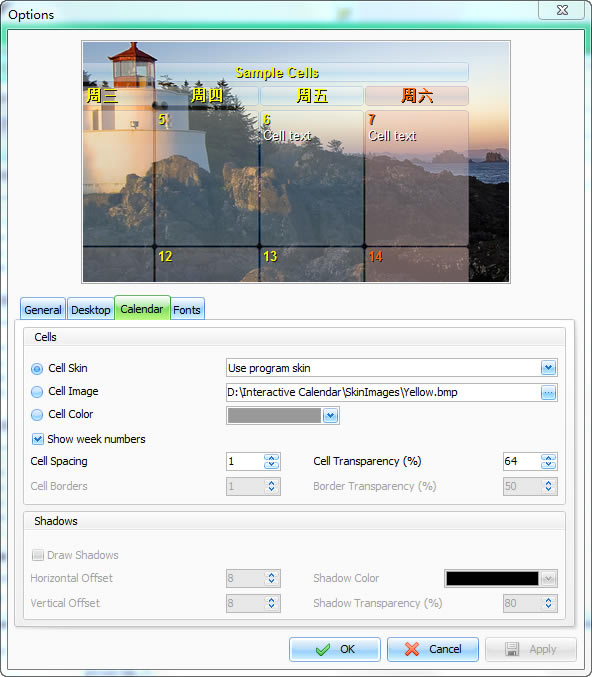The height and width of the screenshot is (677, 592).
Task: Click the Vertical Offset spinner arrows
Action: pyautogui.click(x=272, y=603)
